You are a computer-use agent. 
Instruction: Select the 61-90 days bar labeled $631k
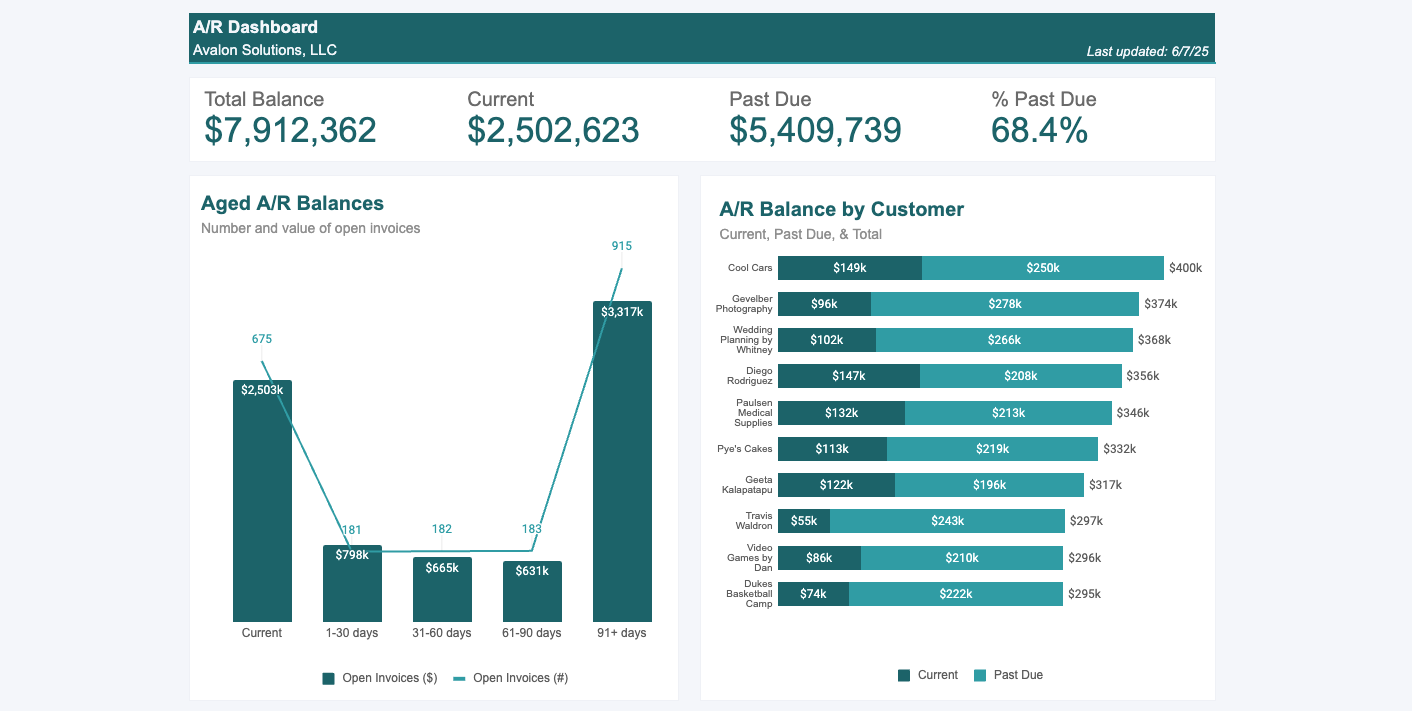point(532,591)
